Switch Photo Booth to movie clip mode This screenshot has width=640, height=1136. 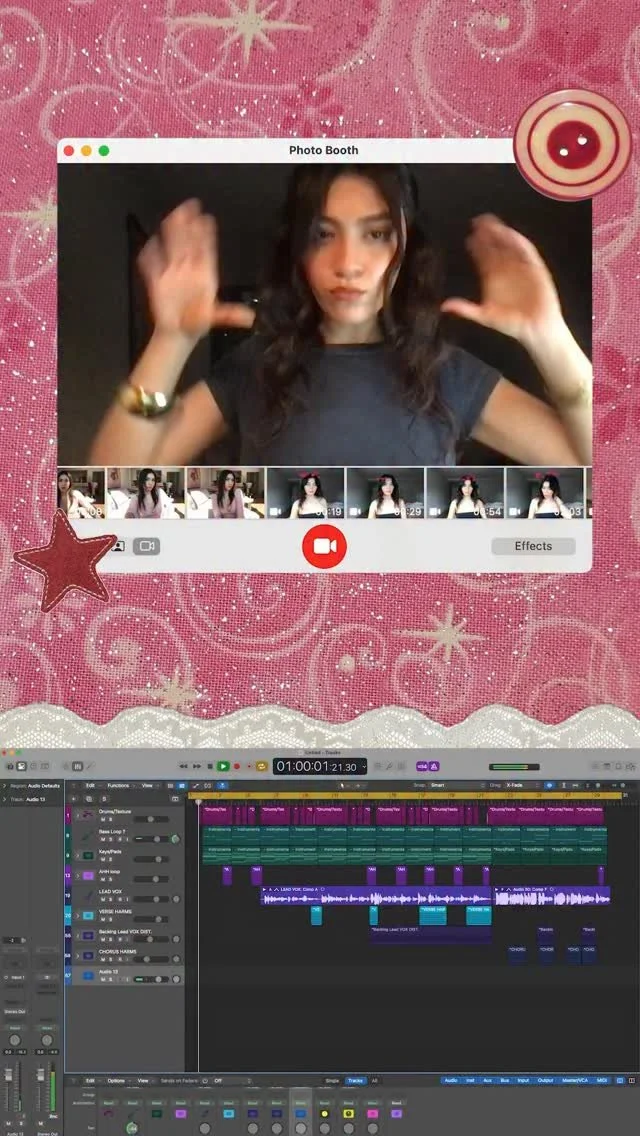click(146, 546)
